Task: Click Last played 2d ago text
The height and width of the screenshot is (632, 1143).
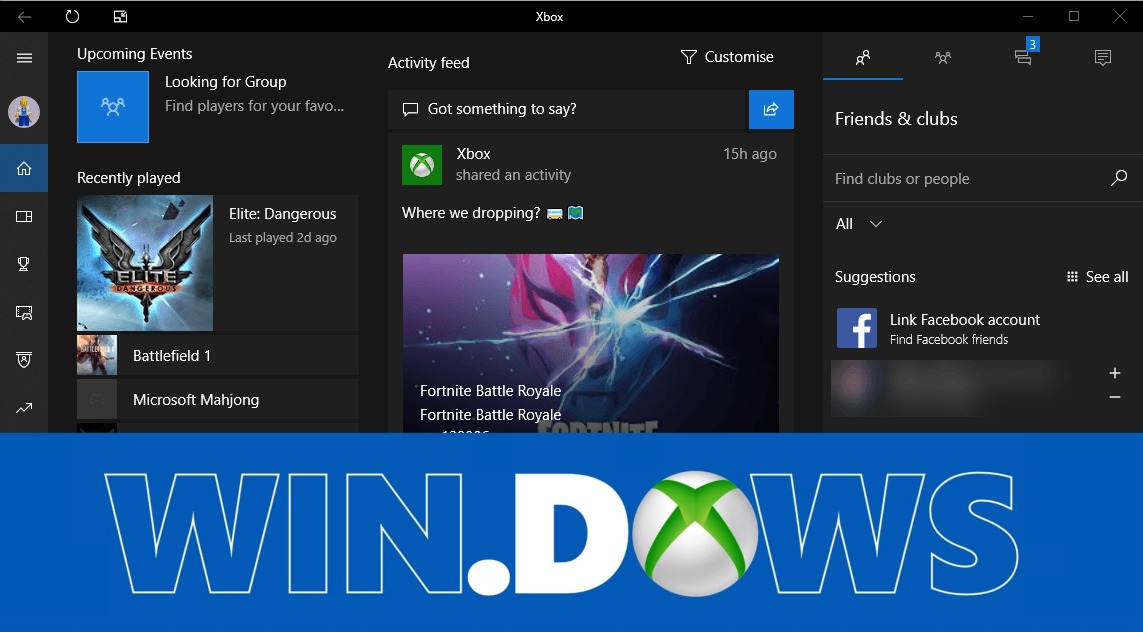Action: pyautogui.click(x=283, y=238)
